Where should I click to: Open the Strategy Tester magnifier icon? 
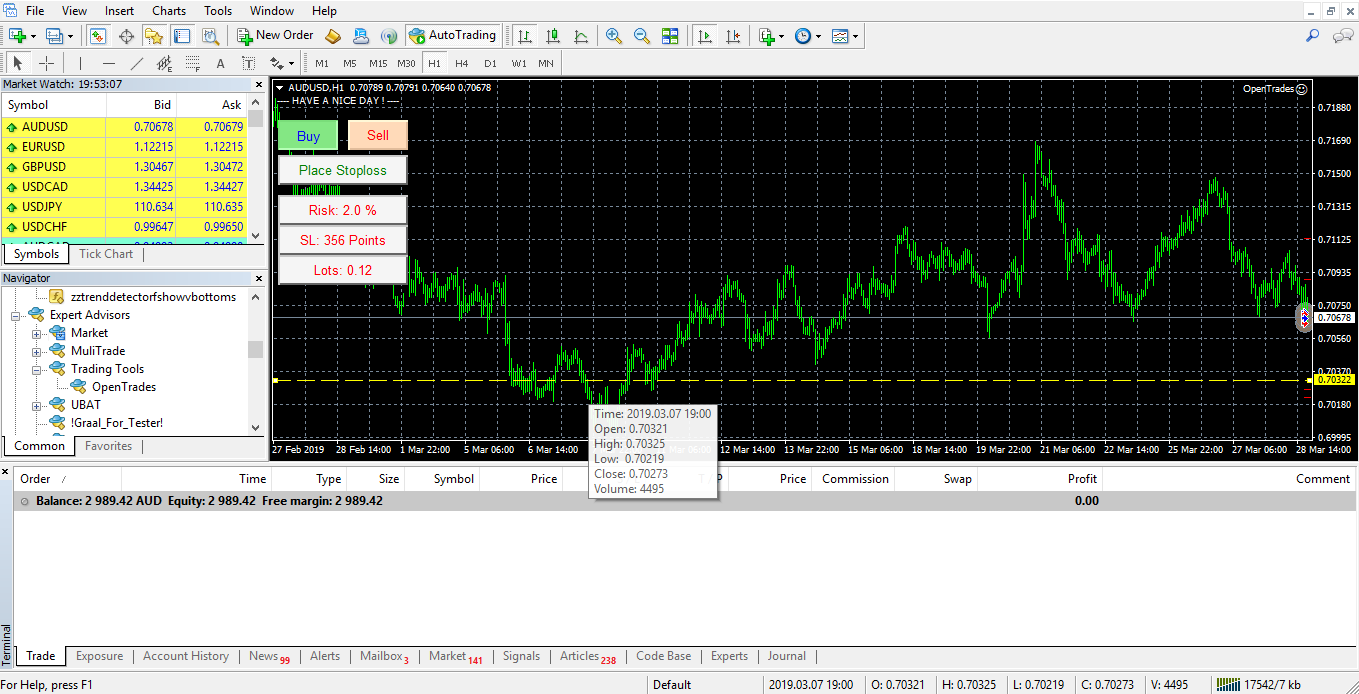click(x=210, y=36)
